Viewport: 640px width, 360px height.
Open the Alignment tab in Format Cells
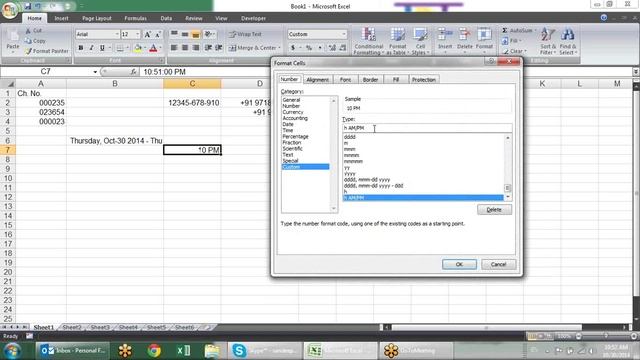point(318,80)
